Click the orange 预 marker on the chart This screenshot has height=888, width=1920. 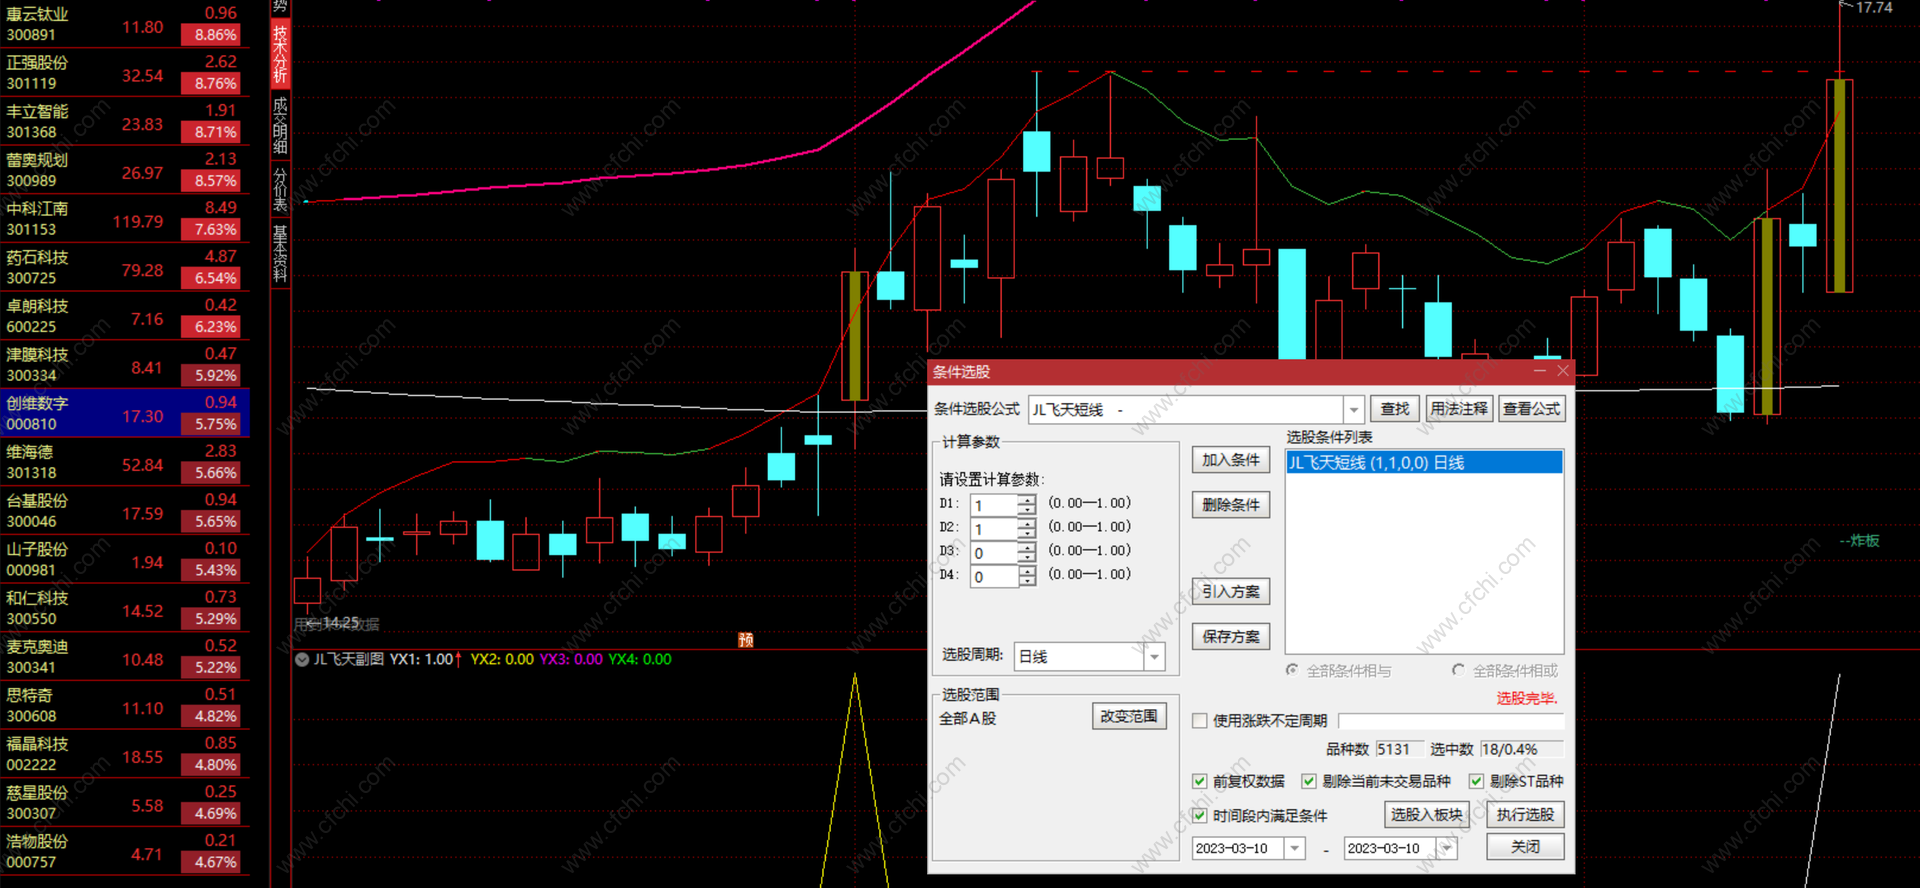(x=745, y=640)
